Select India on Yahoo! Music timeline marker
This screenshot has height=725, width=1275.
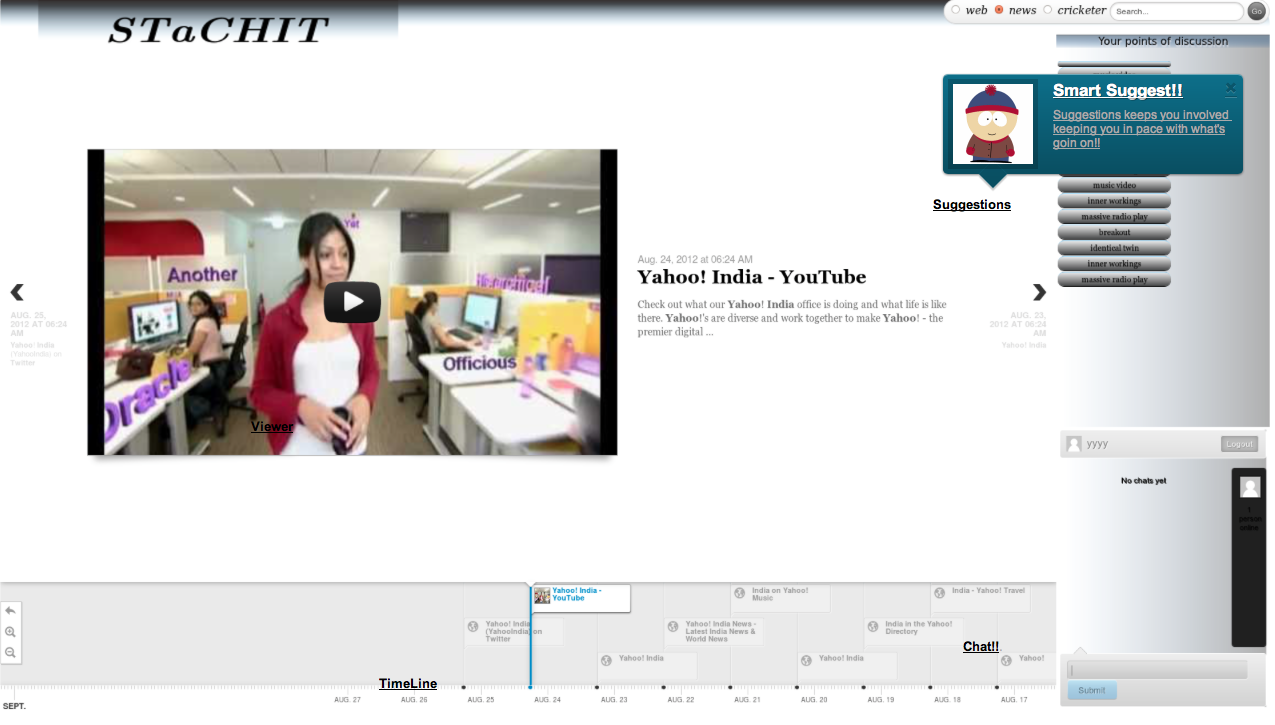[x=780, y=598]
